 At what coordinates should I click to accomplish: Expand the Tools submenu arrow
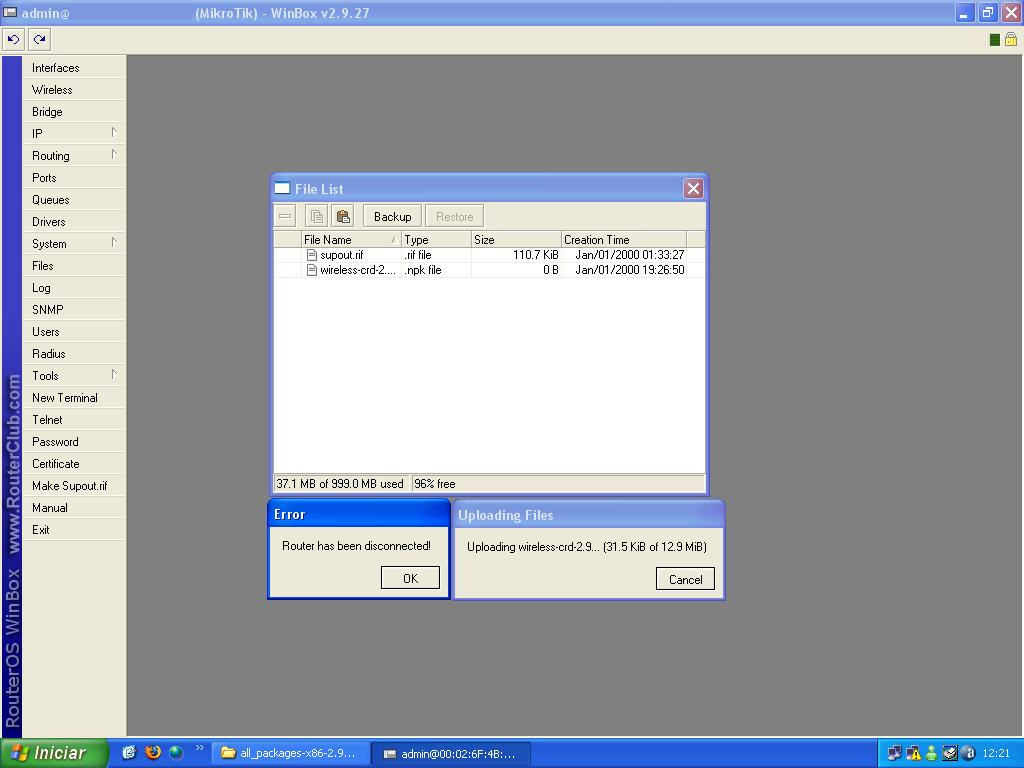114,374
